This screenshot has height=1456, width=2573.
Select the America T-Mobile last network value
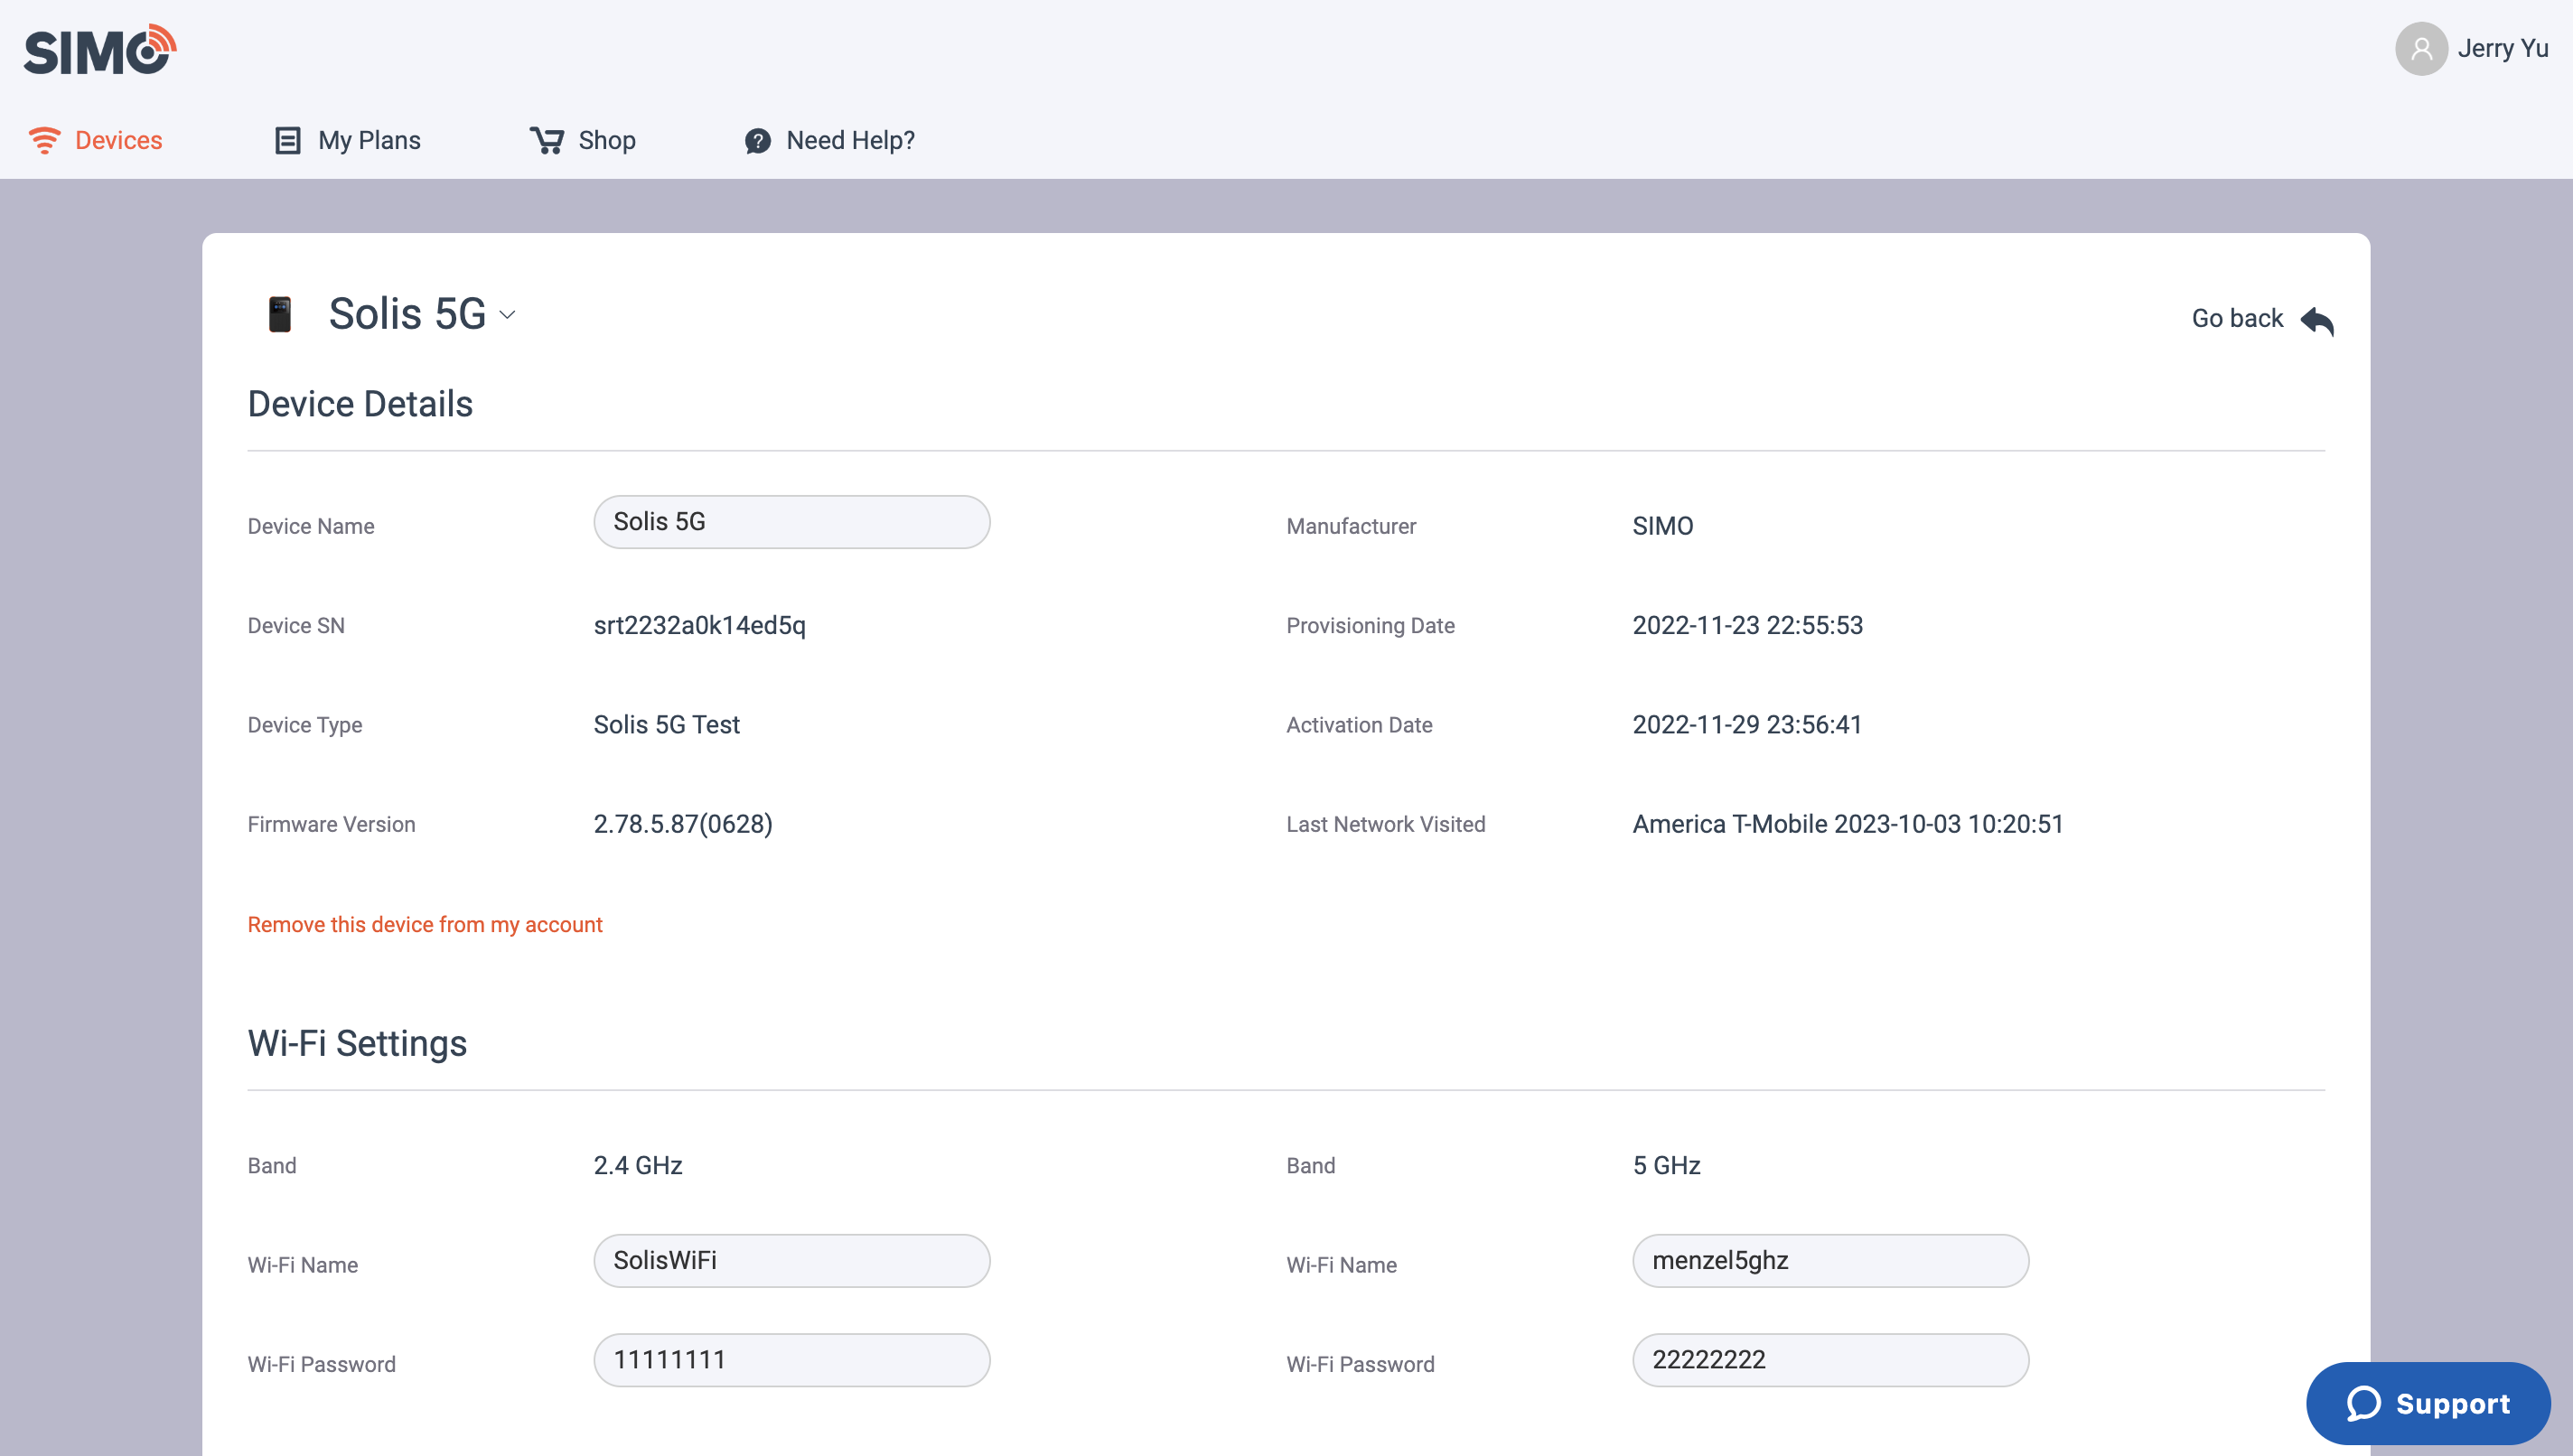[1848, 824]
